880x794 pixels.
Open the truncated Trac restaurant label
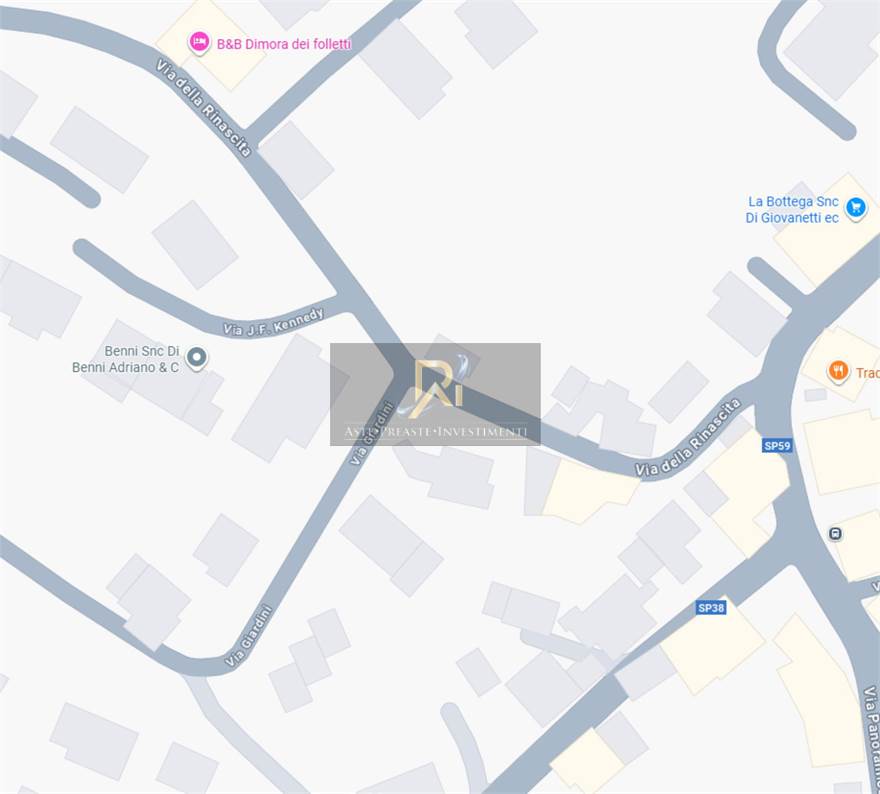click(867, 373)
